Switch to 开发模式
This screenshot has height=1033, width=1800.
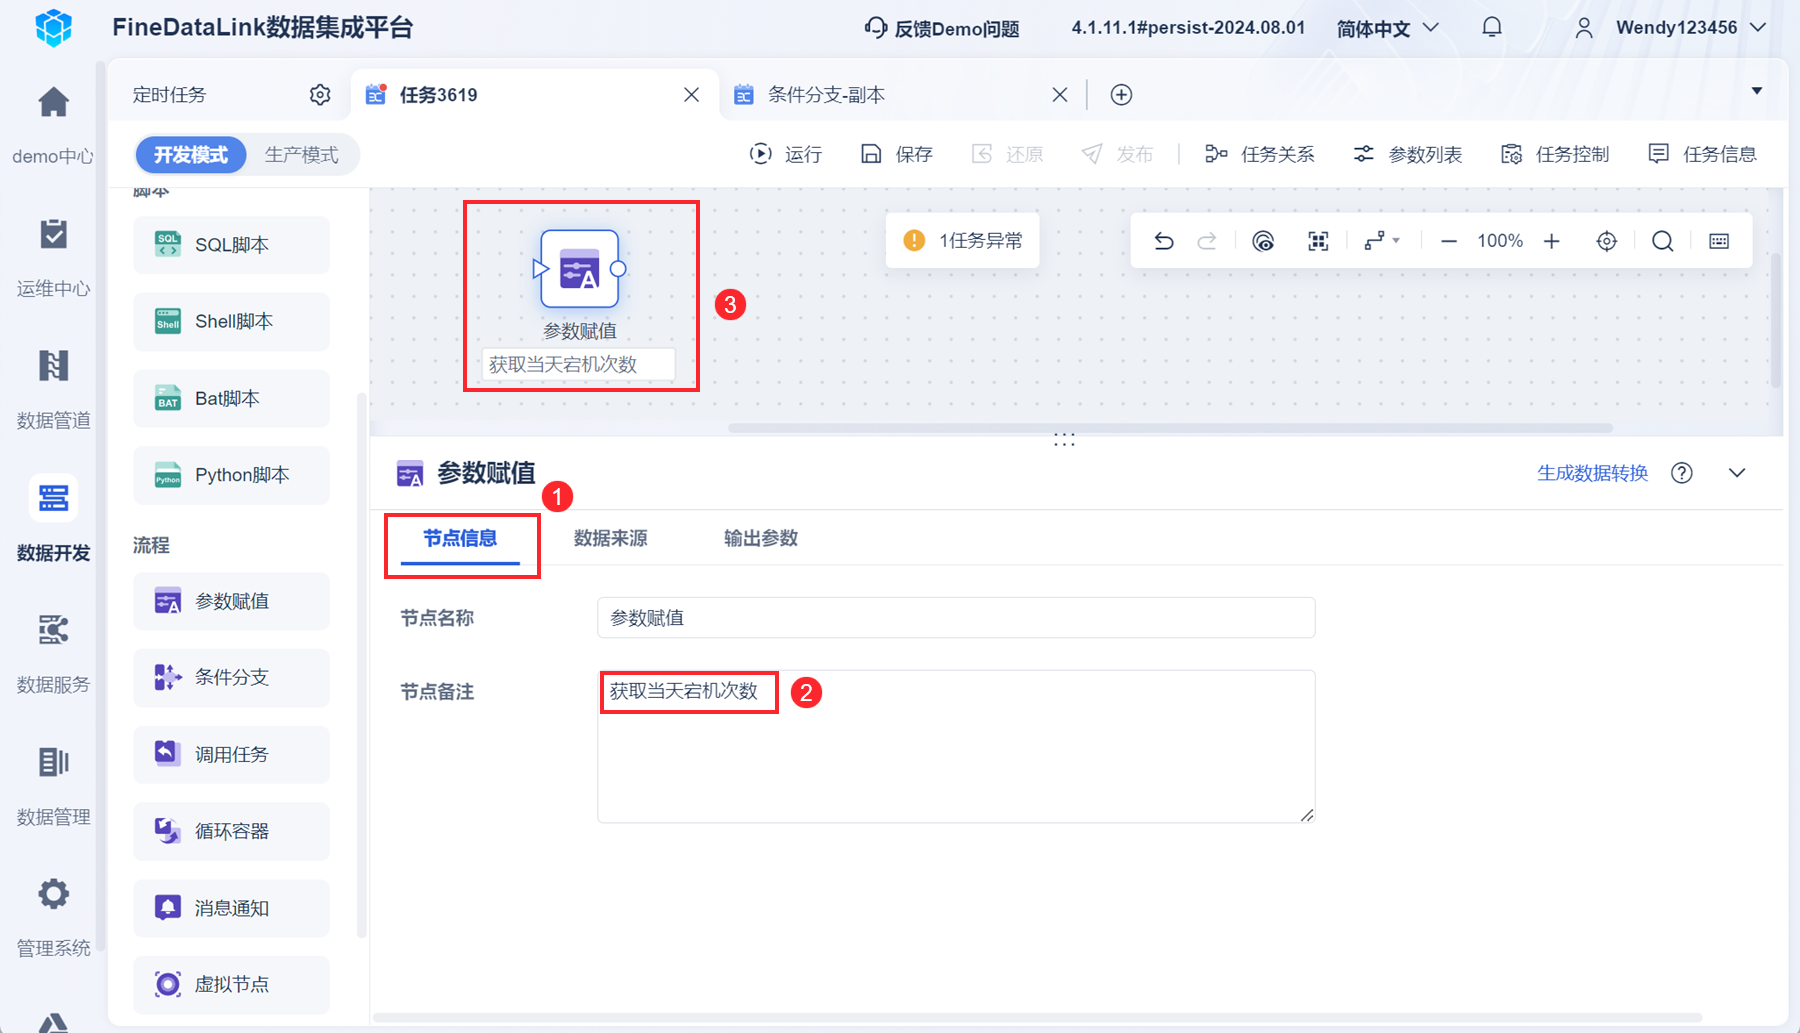point(191,155)
